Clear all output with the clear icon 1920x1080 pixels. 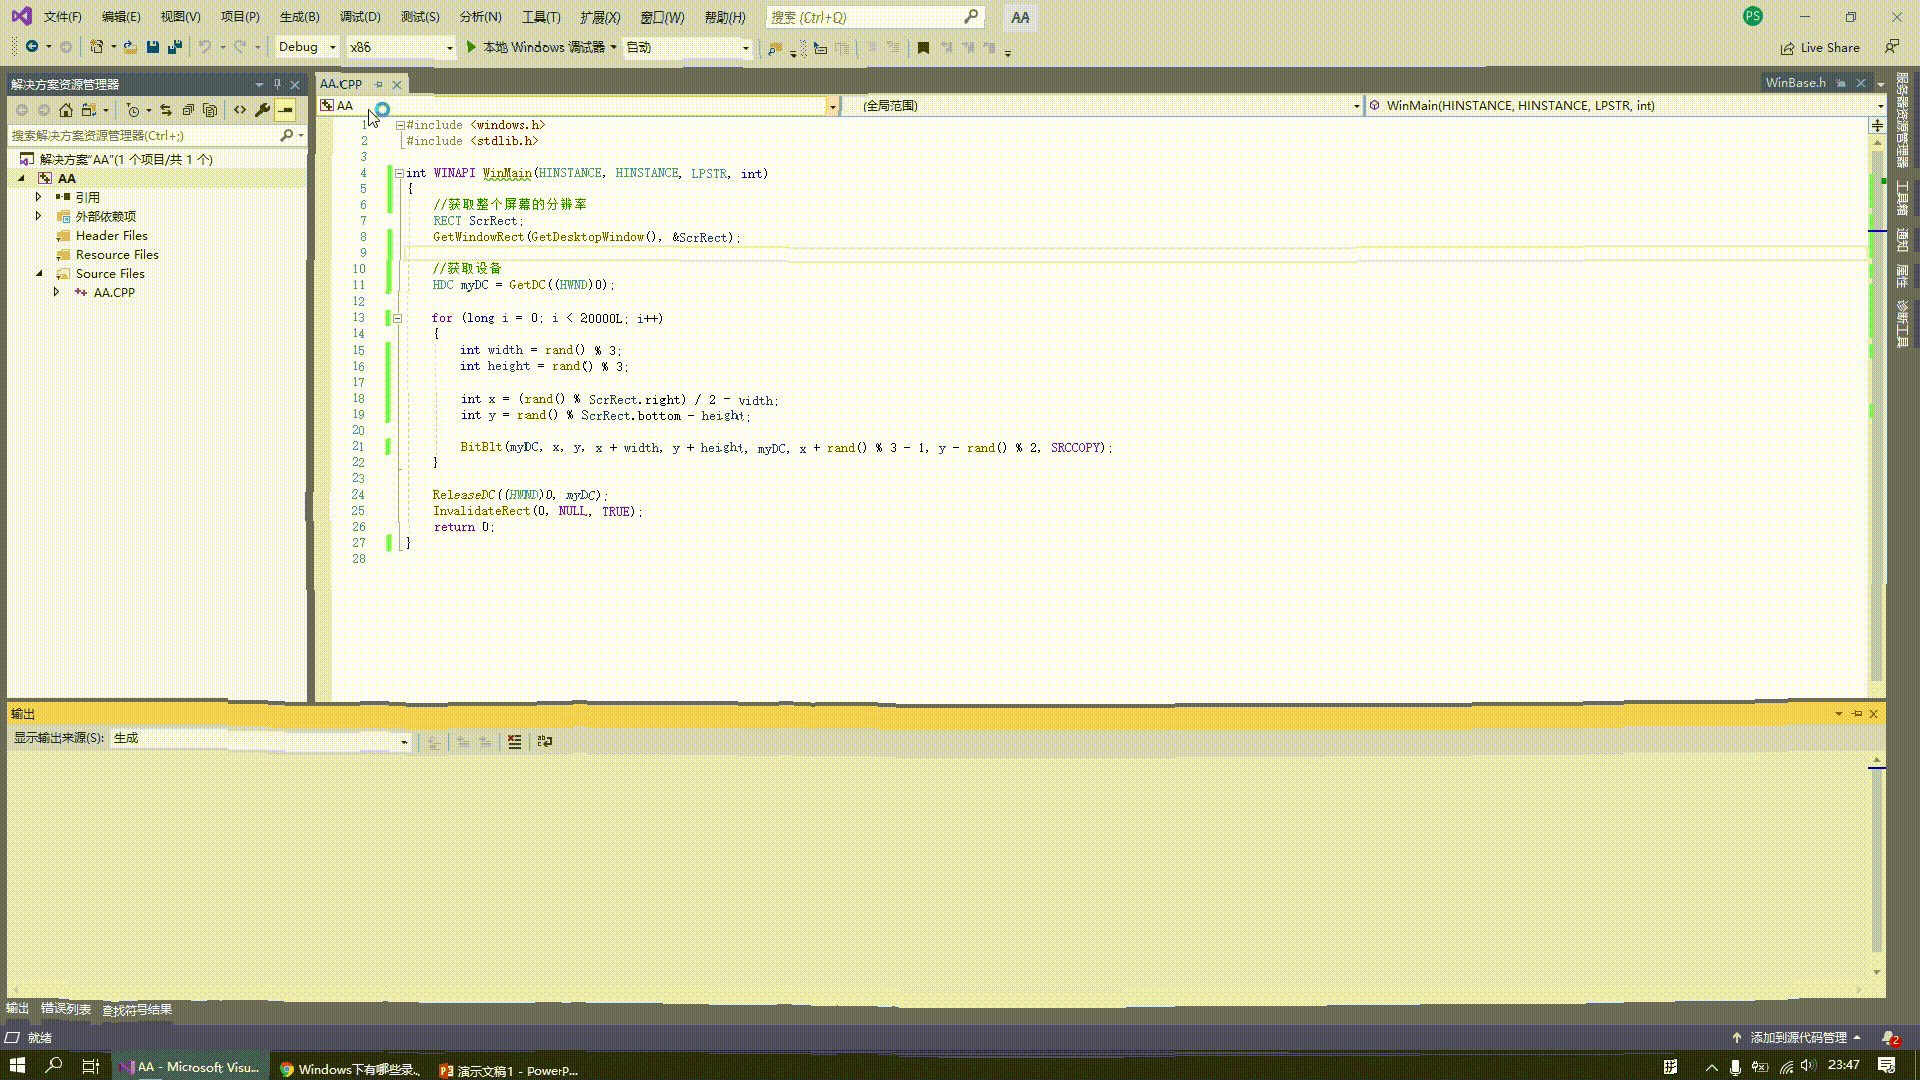[x=514, y=742]
